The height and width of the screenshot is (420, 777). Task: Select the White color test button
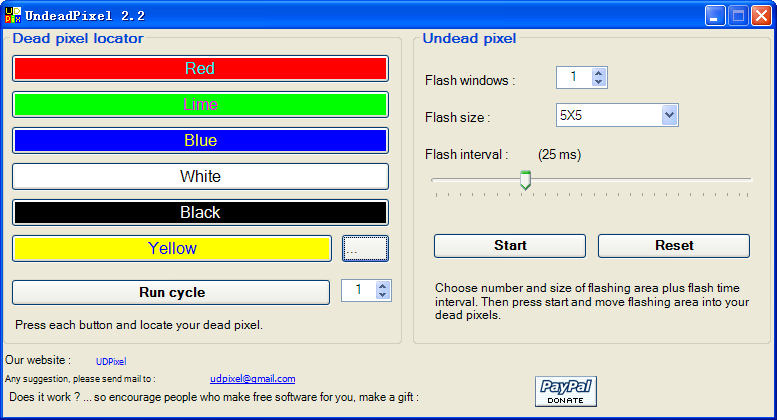point(200,176)
